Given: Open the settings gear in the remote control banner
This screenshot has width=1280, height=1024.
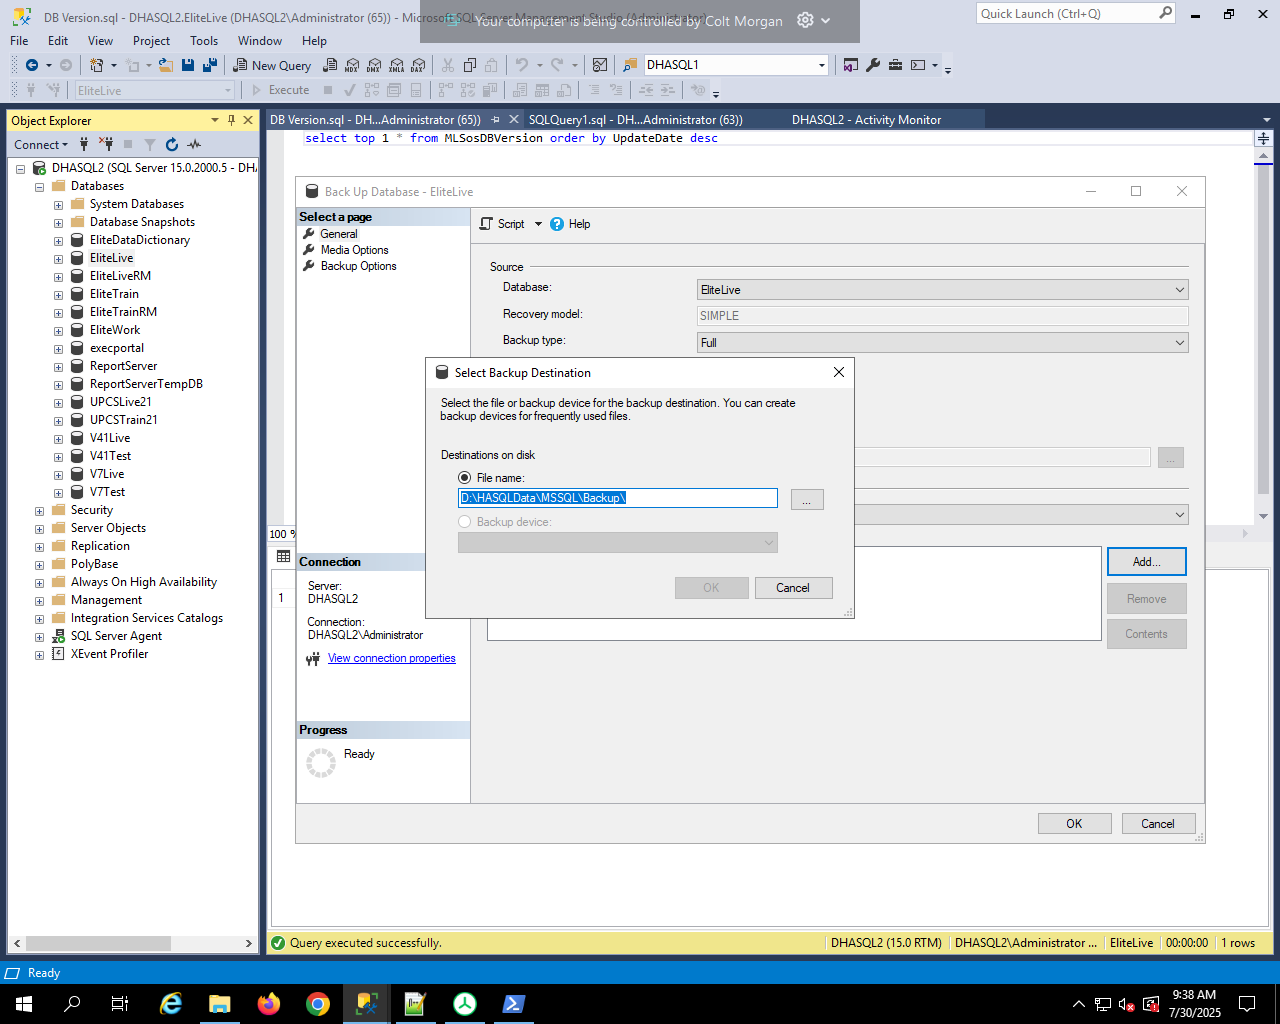Looking at the screenshot, I should pos(805,20).
